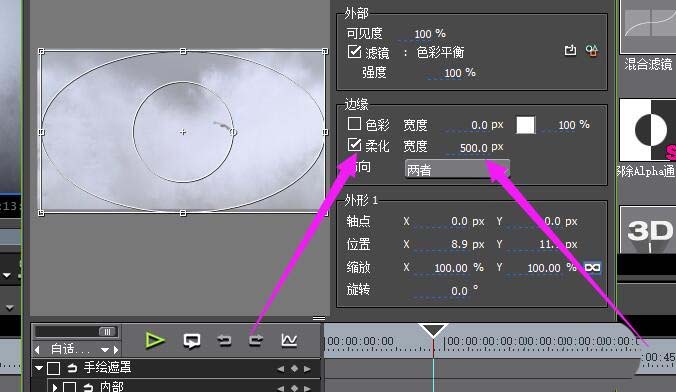This screenshot has height=392, width=676.
Task: Enable the 色彩 edge color checkbox
Action: coord(354,124)
